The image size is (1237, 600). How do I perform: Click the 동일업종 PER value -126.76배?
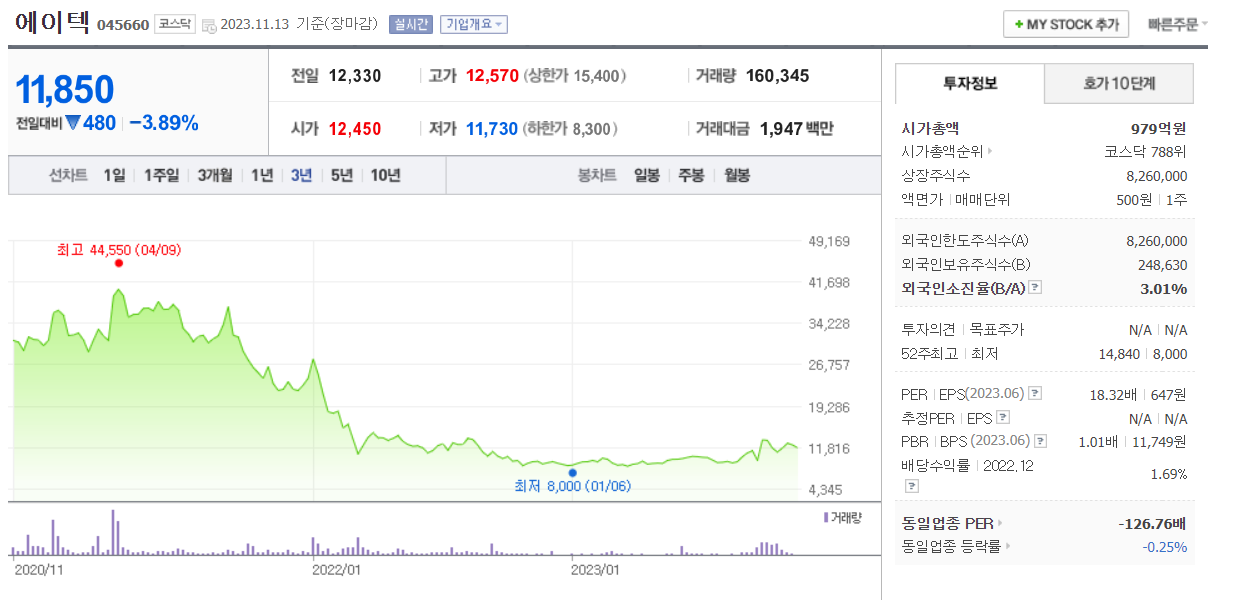(x=1152, y=523)
